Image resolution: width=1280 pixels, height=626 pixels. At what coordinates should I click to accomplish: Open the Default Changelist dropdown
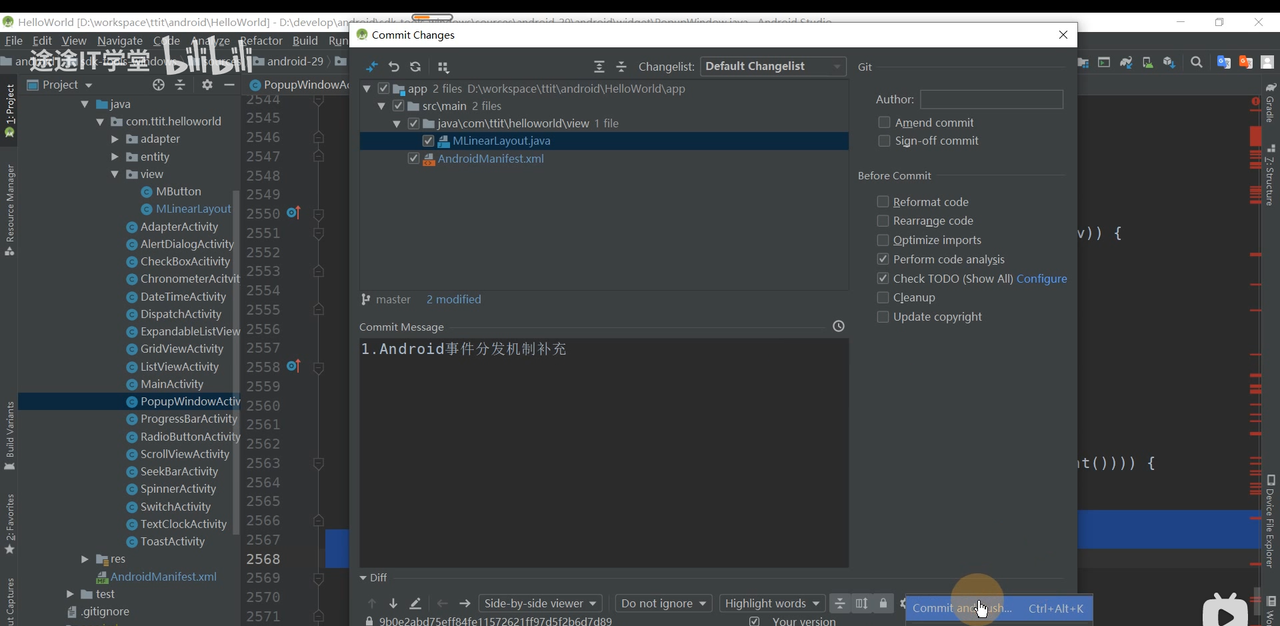[773, 66]
